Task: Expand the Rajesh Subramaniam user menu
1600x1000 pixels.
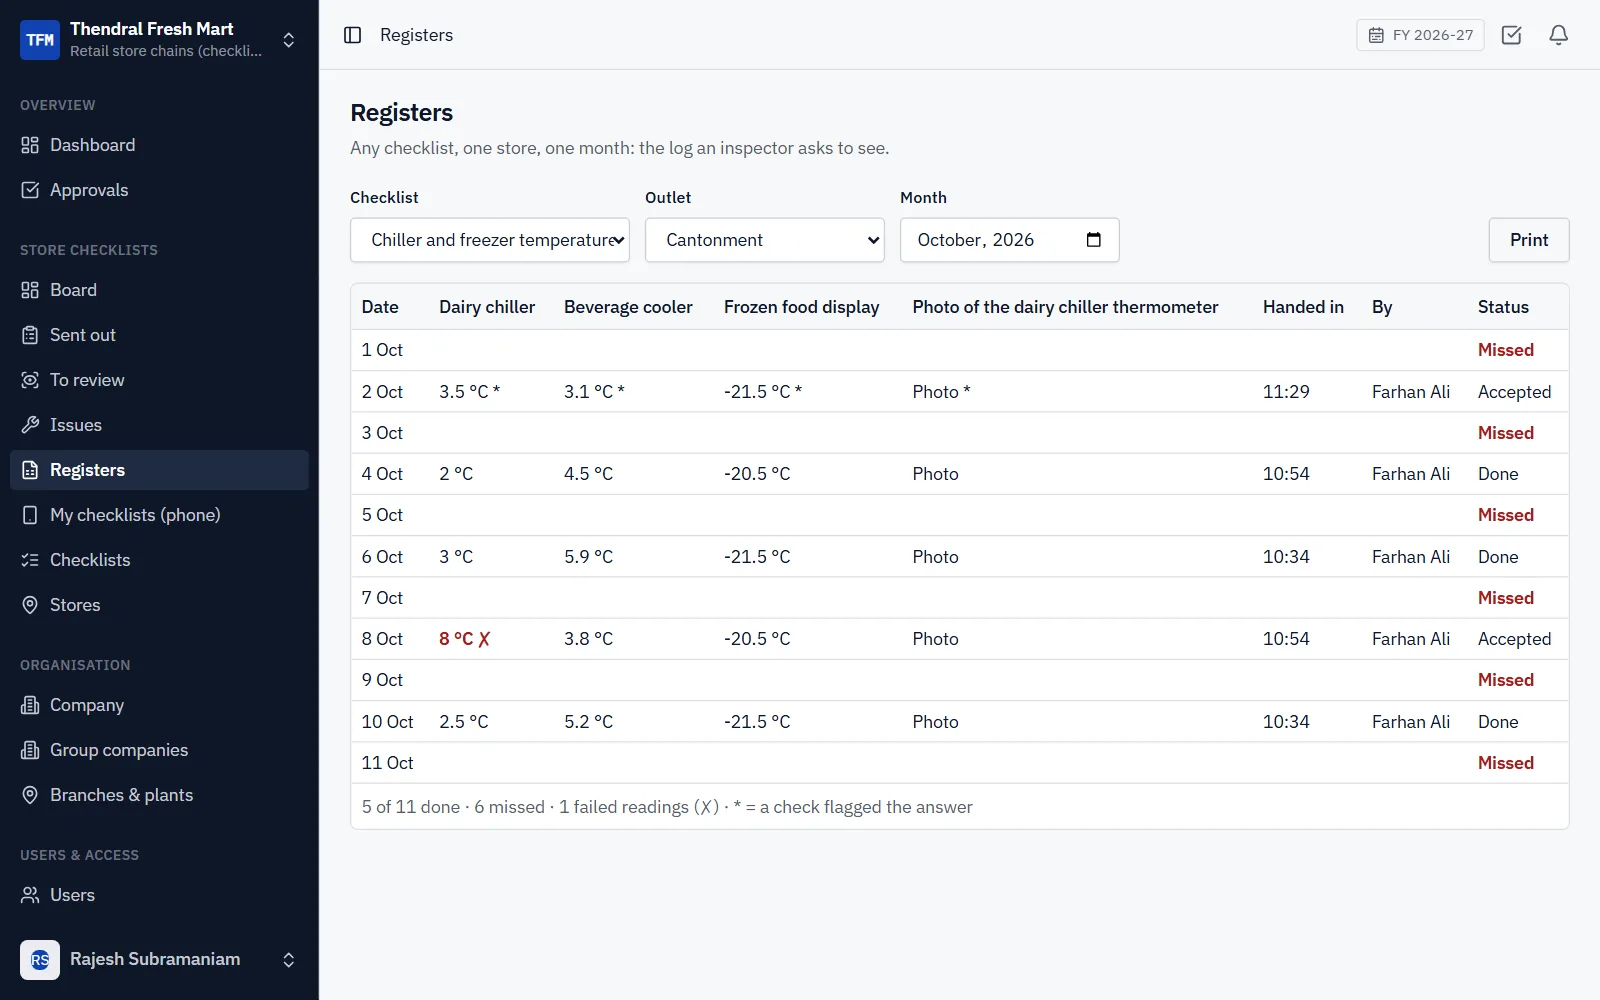Action: [289, 960]
